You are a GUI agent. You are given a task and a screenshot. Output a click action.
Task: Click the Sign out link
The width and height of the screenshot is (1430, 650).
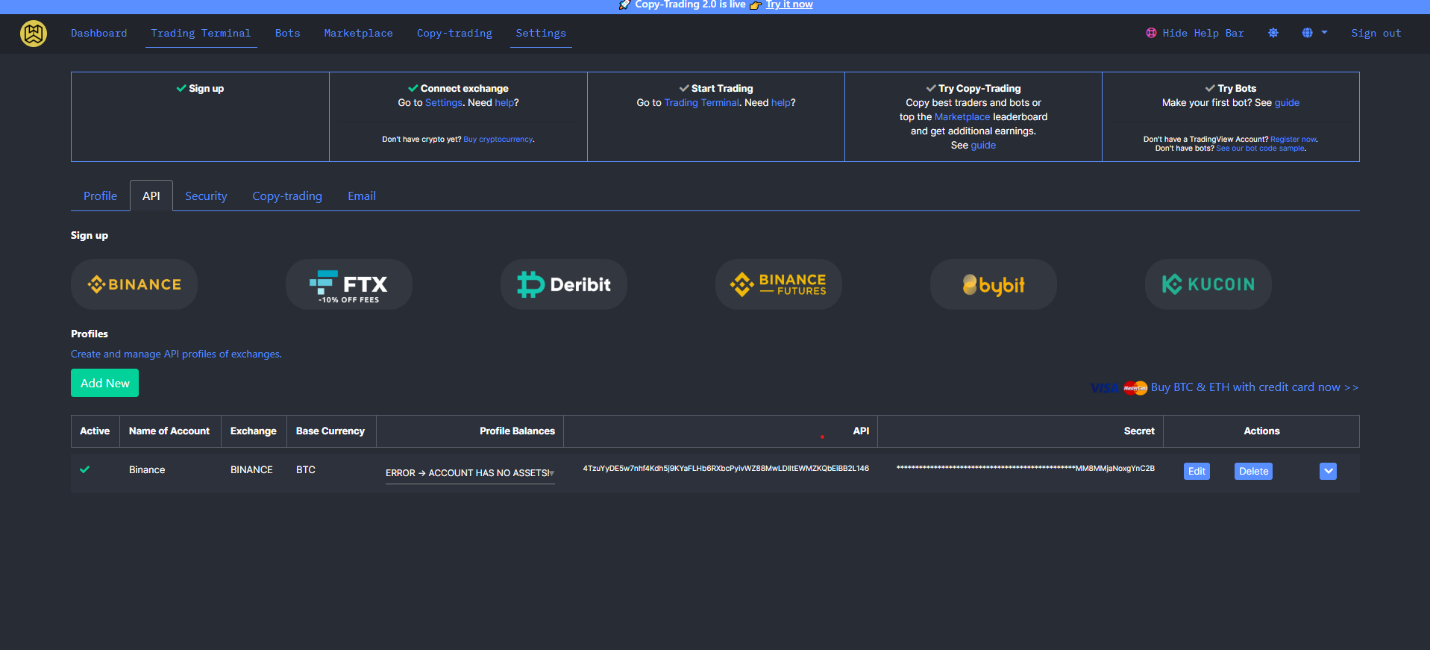click(x=1376, y=33)
